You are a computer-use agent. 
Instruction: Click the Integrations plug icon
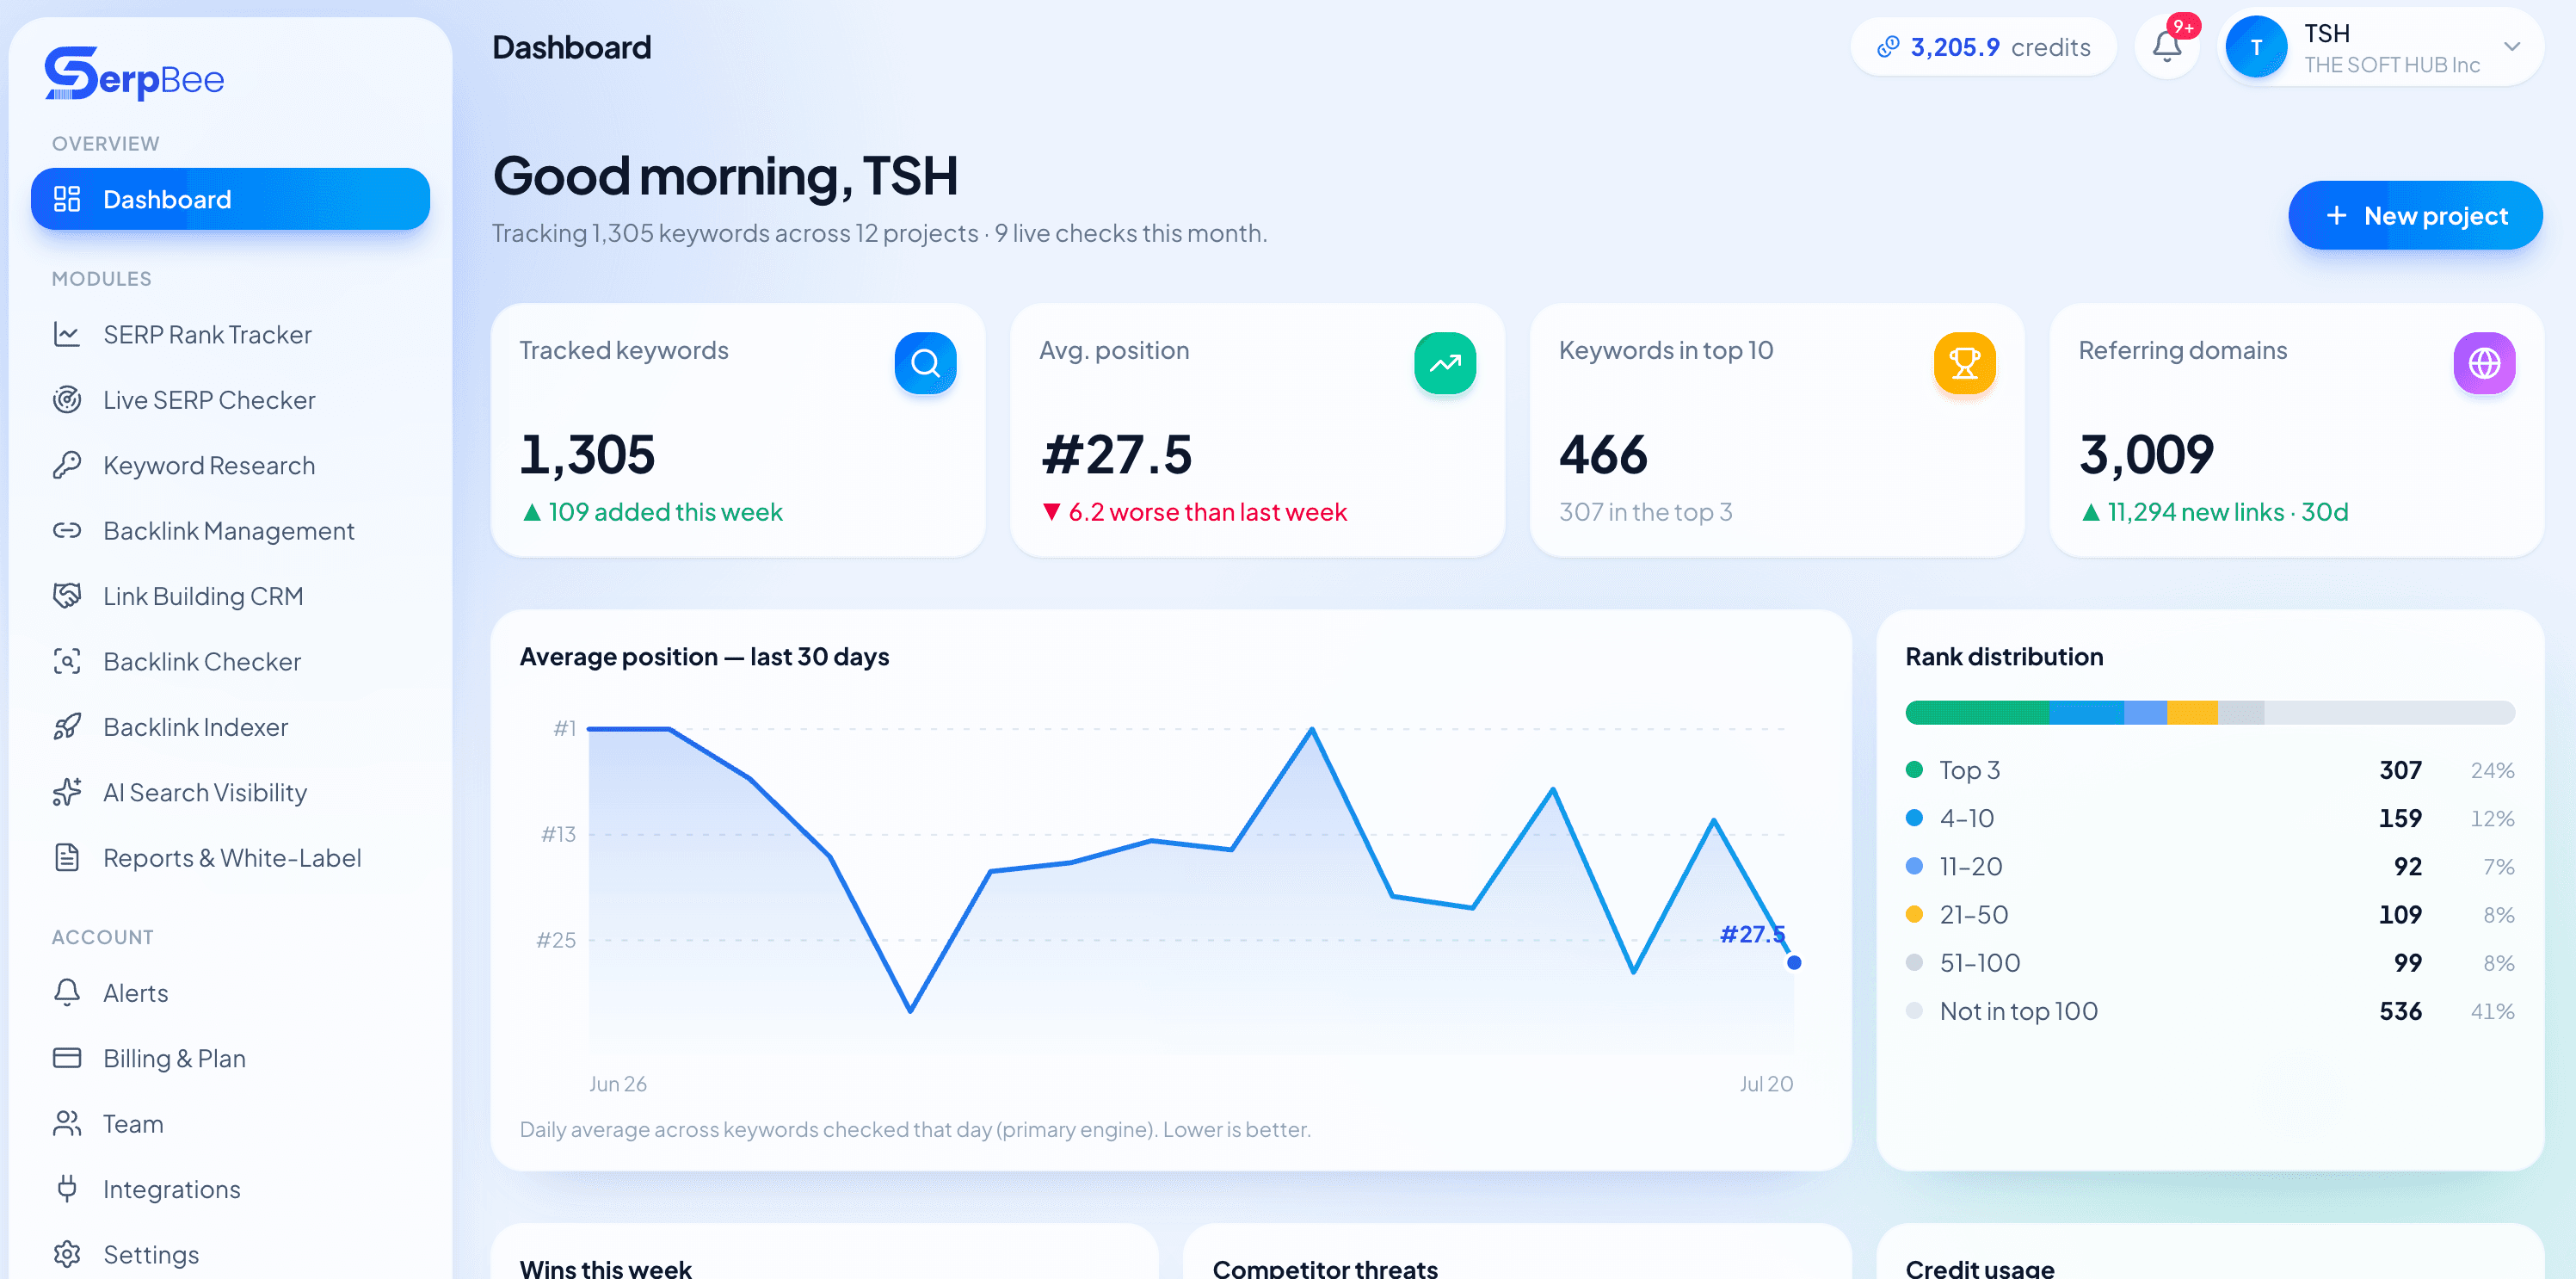[x=67, y=1189]
